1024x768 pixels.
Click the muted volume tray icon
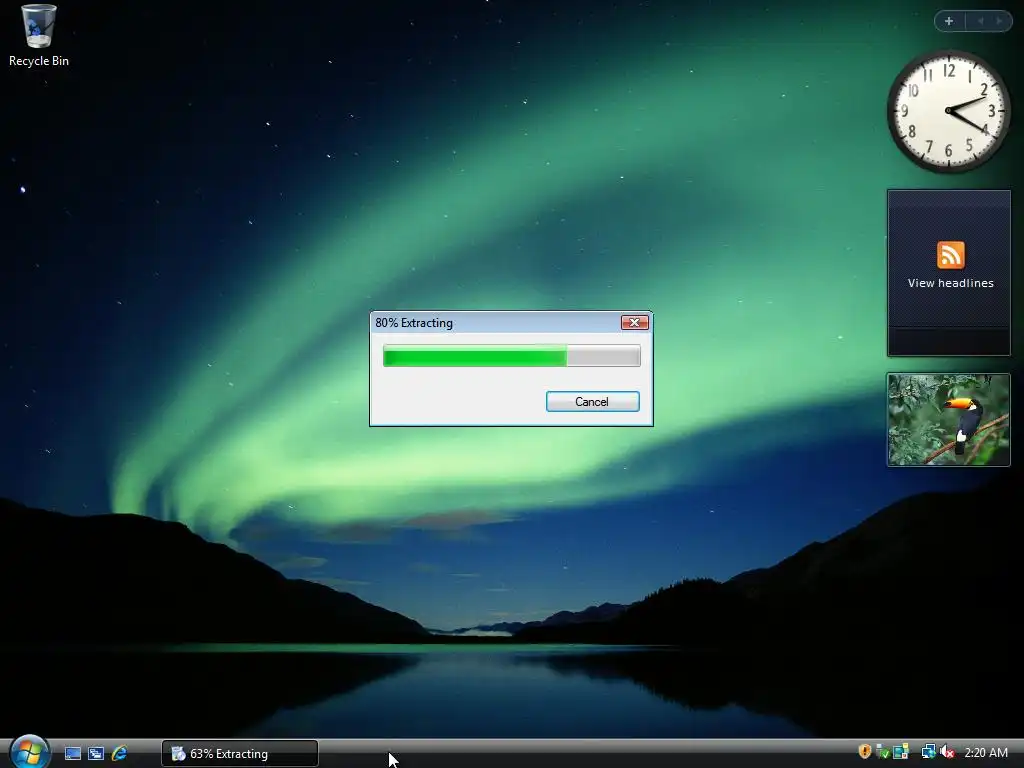(x=947, y=752)
